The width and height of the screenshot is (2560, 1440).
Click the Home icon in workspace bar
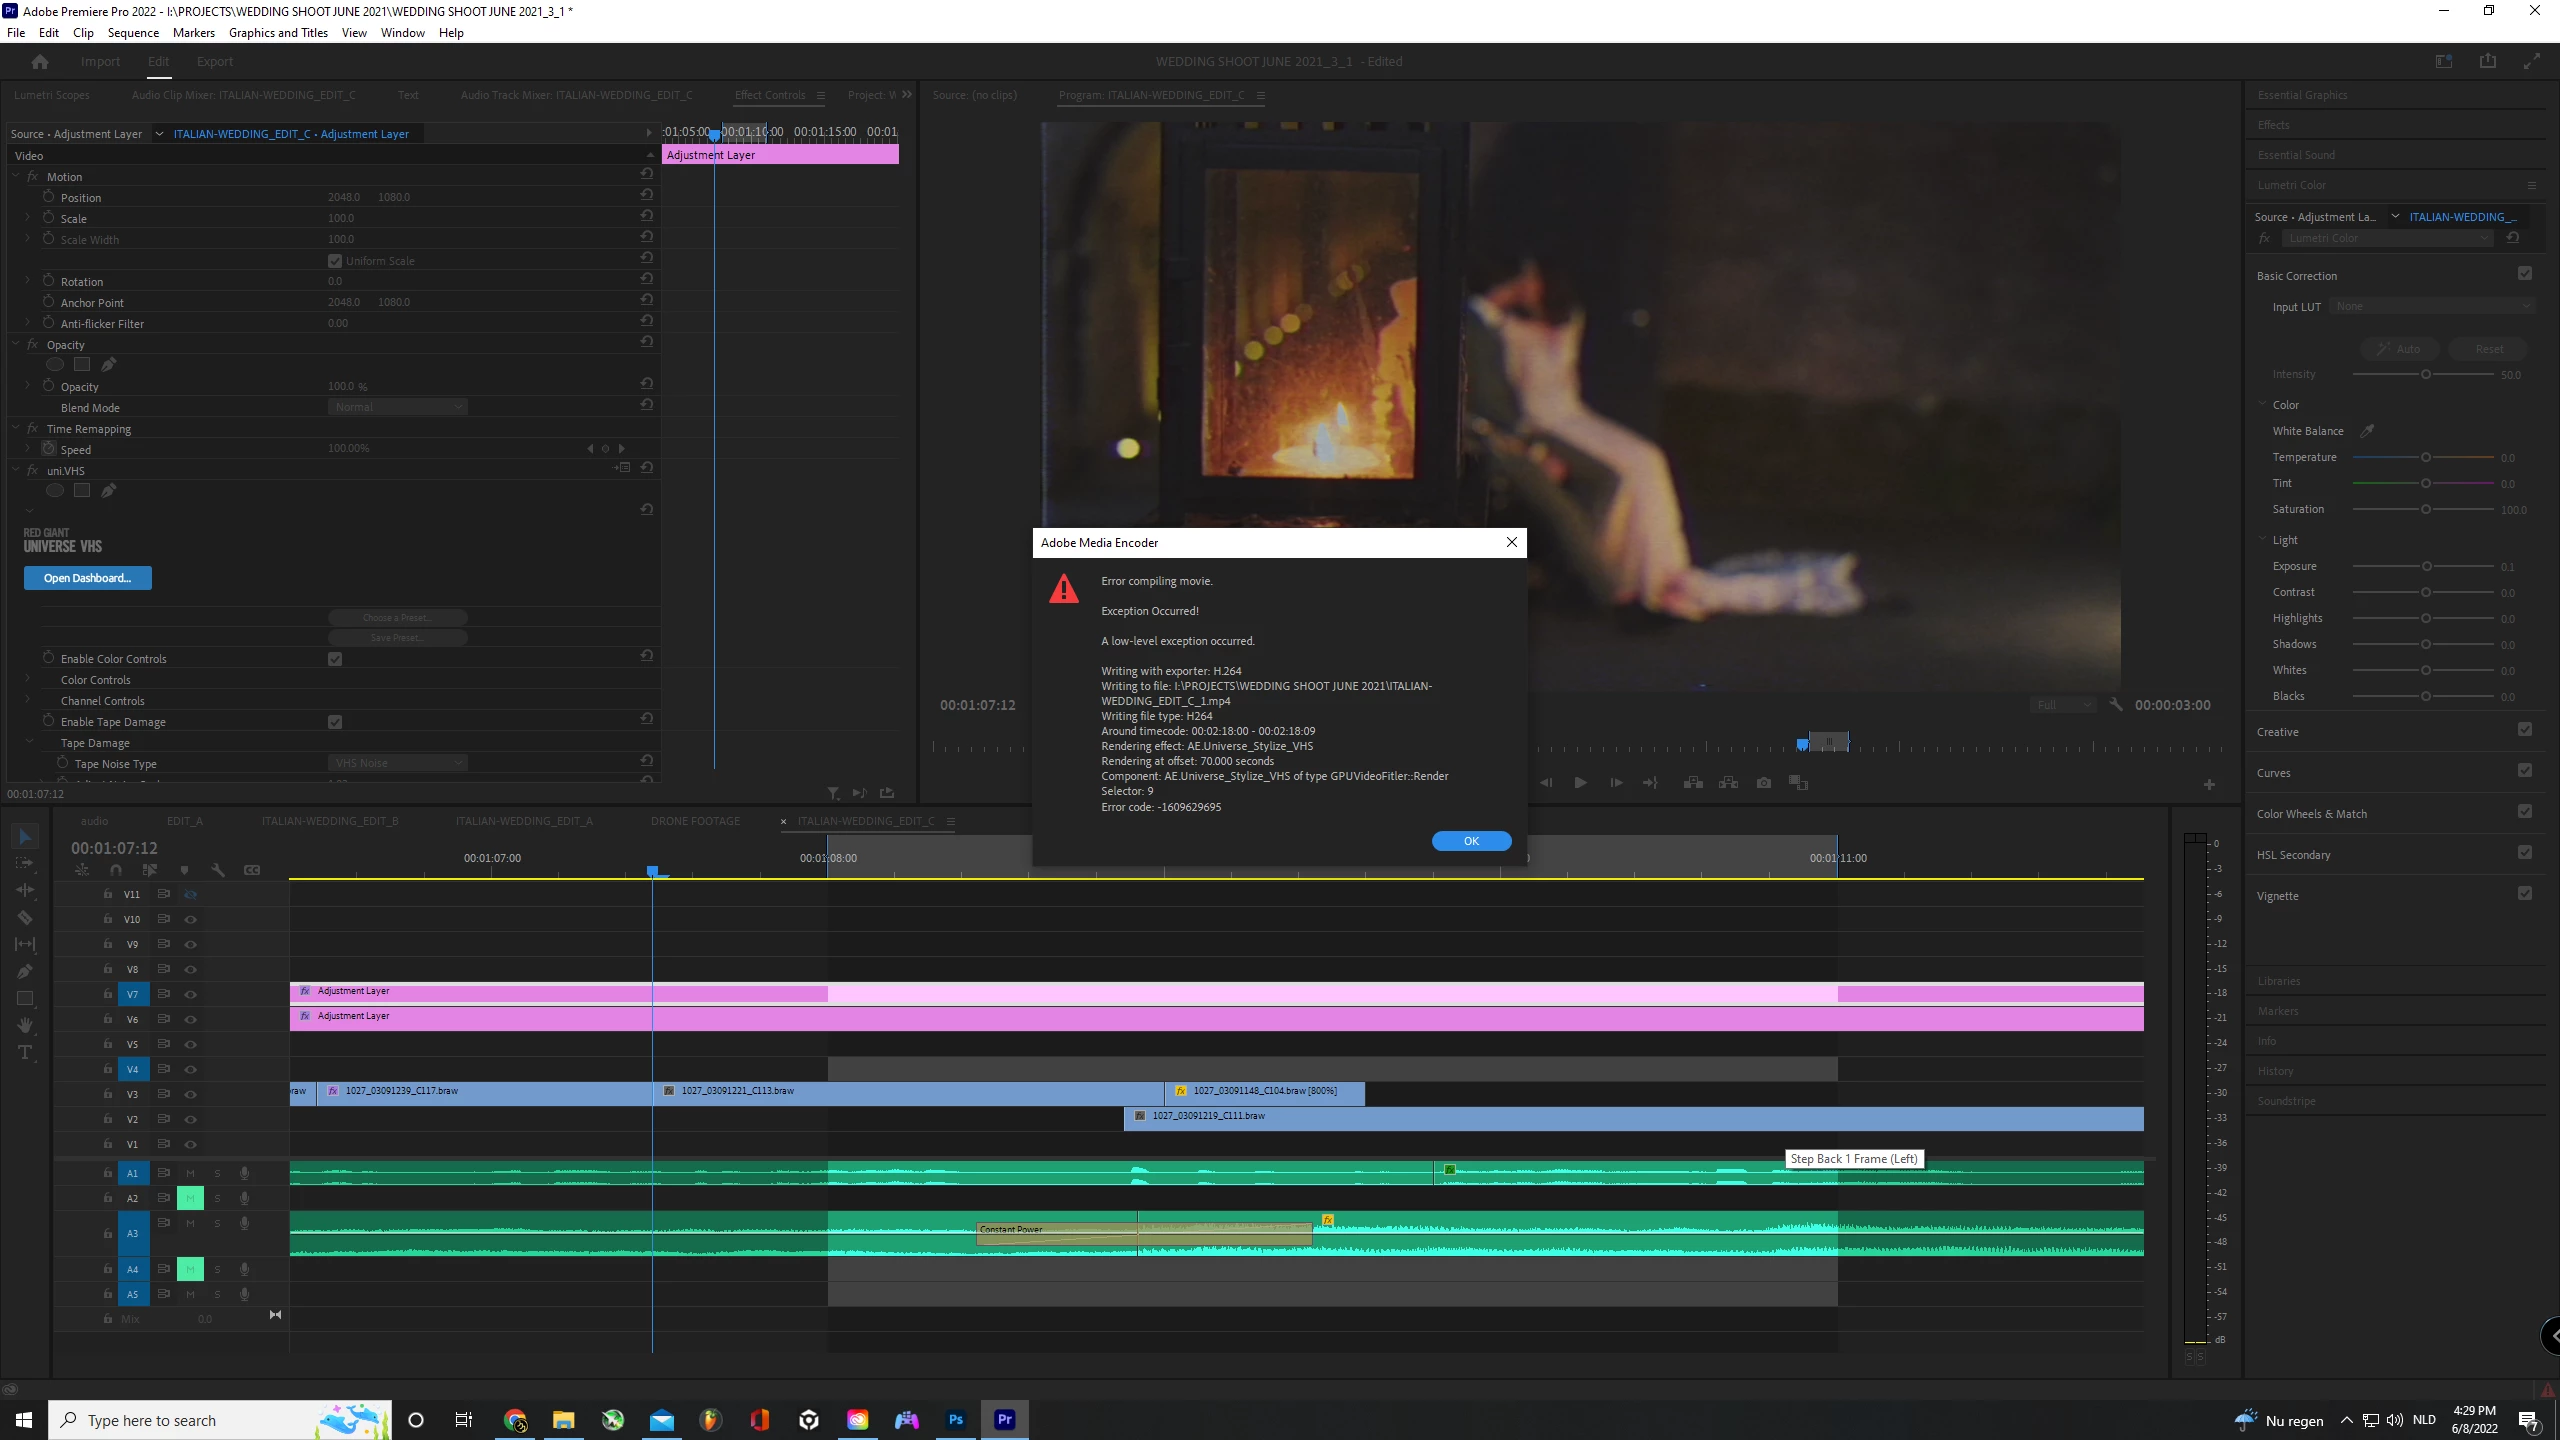point(40,62)
